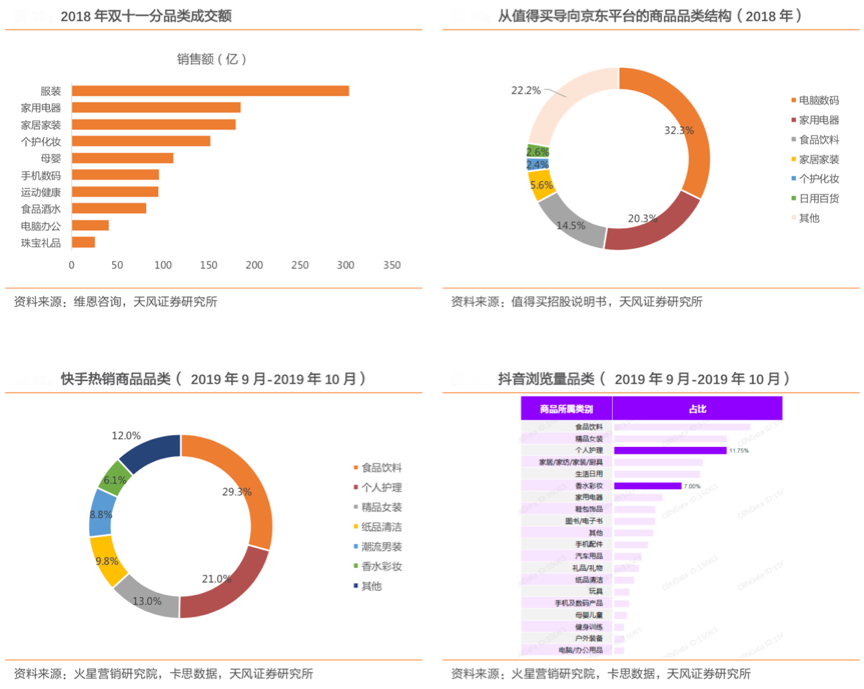Select the highlighted 个人护理 11.75% bar
864x689 pixels.
(x=670, y=450)
